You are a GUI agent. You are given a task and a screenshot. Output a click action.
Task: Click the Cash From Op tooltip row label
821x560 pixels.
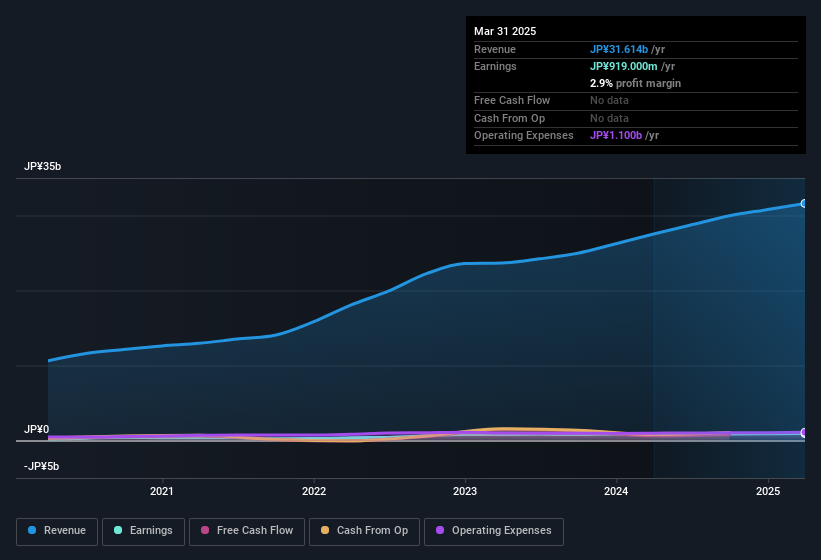coord(509,118)
